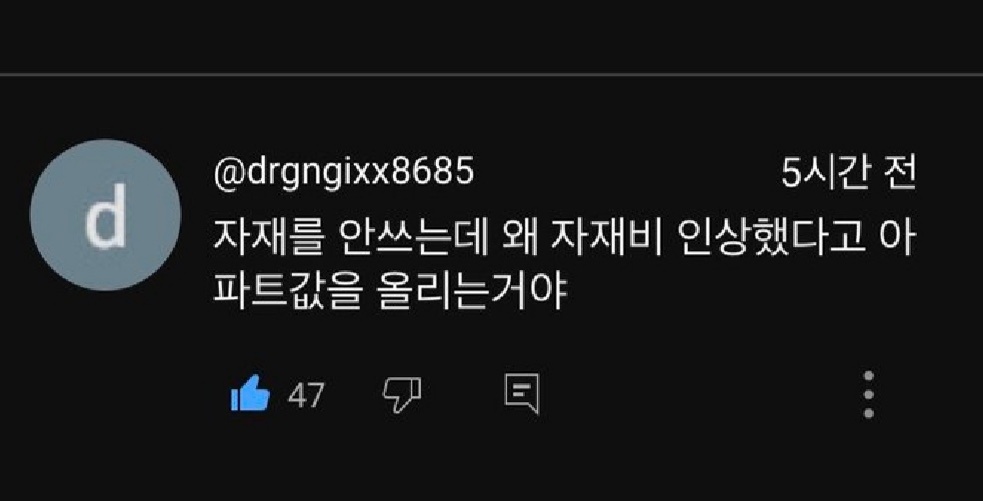
Task: Click the gray 'd' profile avatar
Action: coord(105,214)
